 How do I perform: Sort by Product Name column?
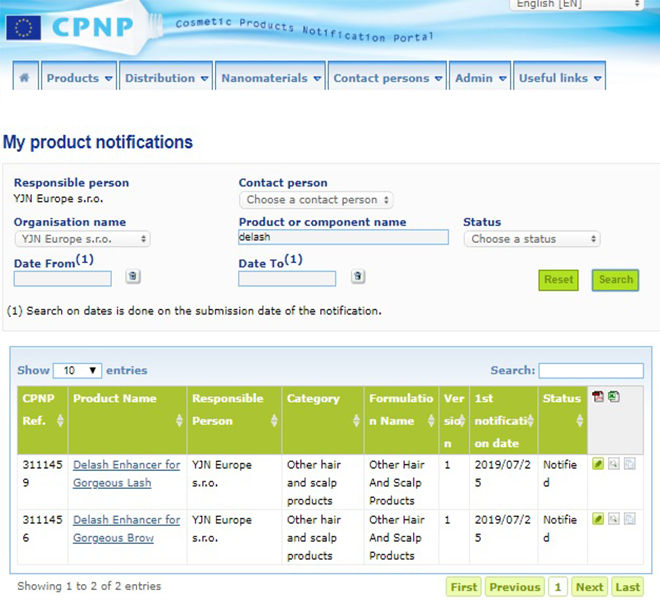(x=127, y=420)
